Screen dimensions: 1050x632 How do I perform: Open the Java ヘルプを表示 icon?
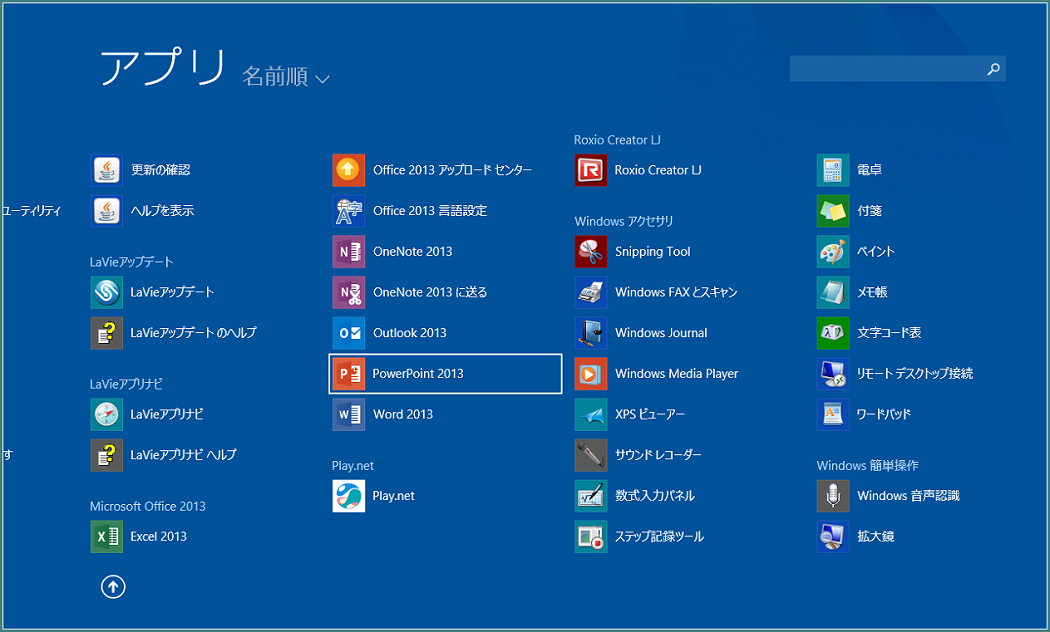[x=106, y=211]
